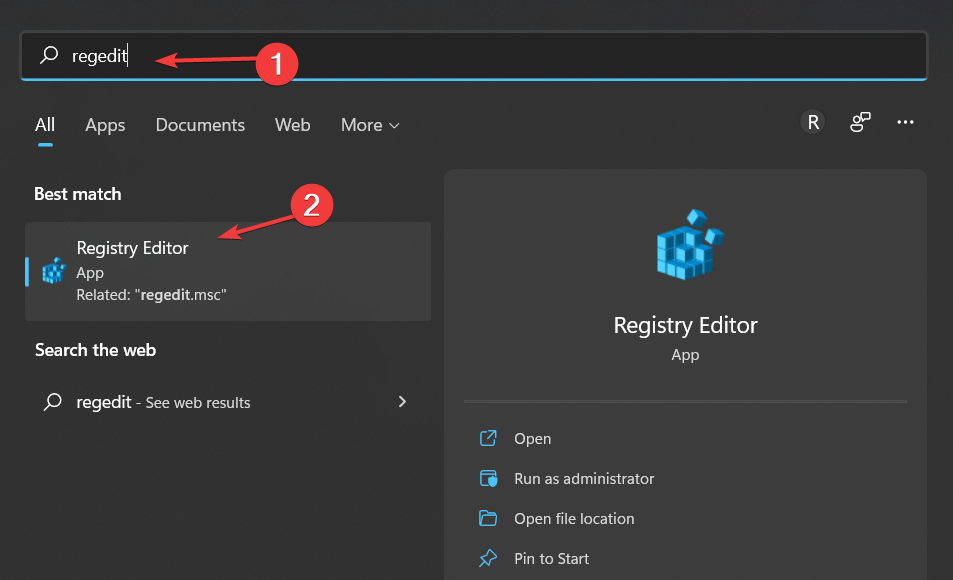
Task: Click the shield icon beside Run as administrator
Action: (x=489, y=478)
